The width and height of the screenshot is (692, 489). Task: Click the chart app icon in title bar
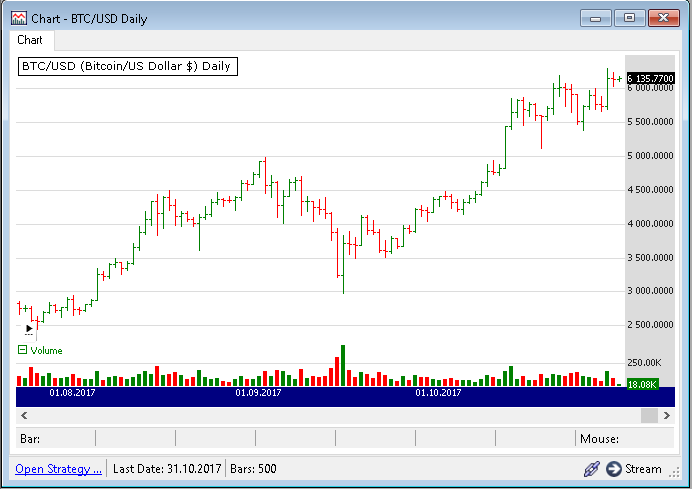[18, 17]
